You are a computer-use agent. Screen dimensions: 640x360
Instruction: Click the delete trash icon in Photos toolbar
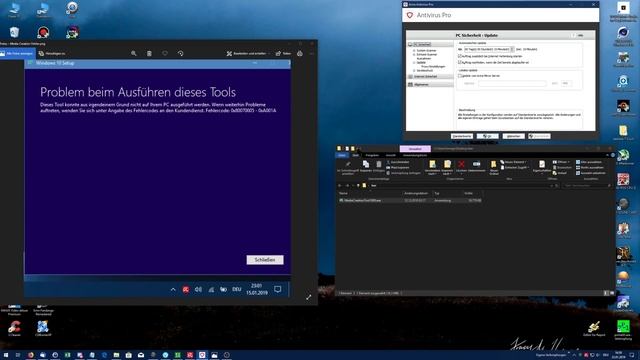(149, 53)
